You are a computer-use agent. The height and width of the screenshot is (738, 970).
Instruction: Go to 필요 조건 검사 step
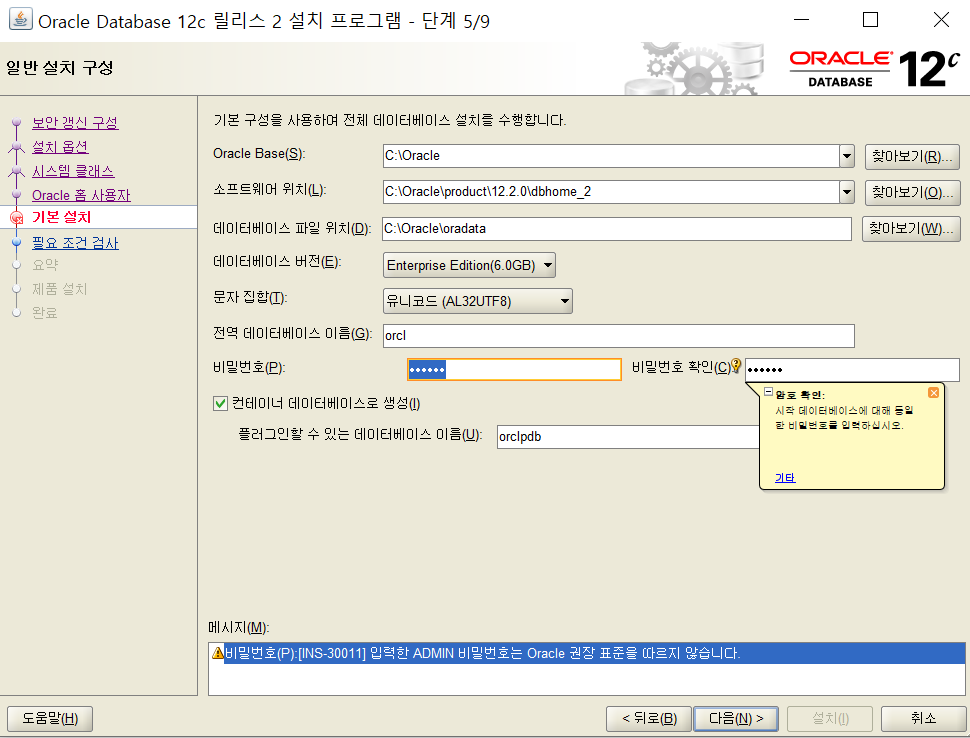pos(75,243)
